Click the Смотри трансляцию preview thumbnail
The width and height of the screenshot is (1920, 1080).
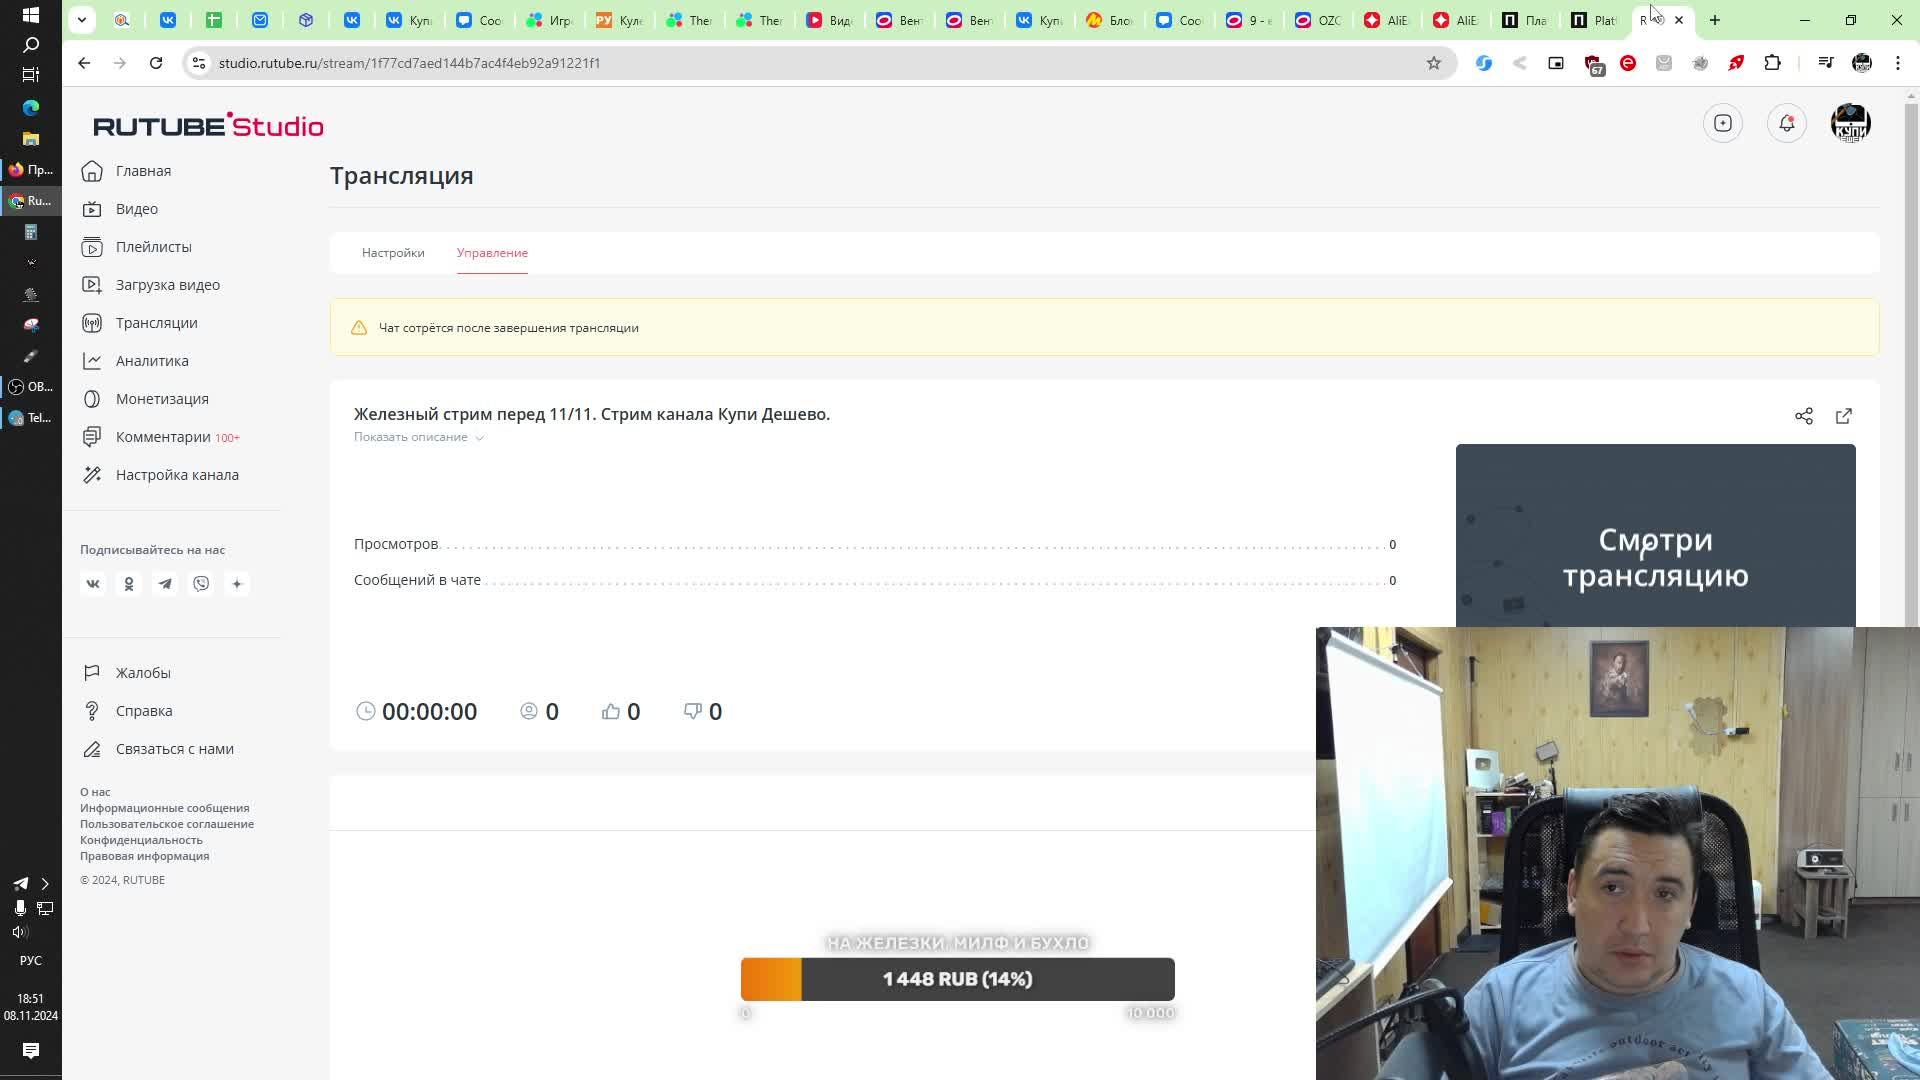pos(1655,536)
